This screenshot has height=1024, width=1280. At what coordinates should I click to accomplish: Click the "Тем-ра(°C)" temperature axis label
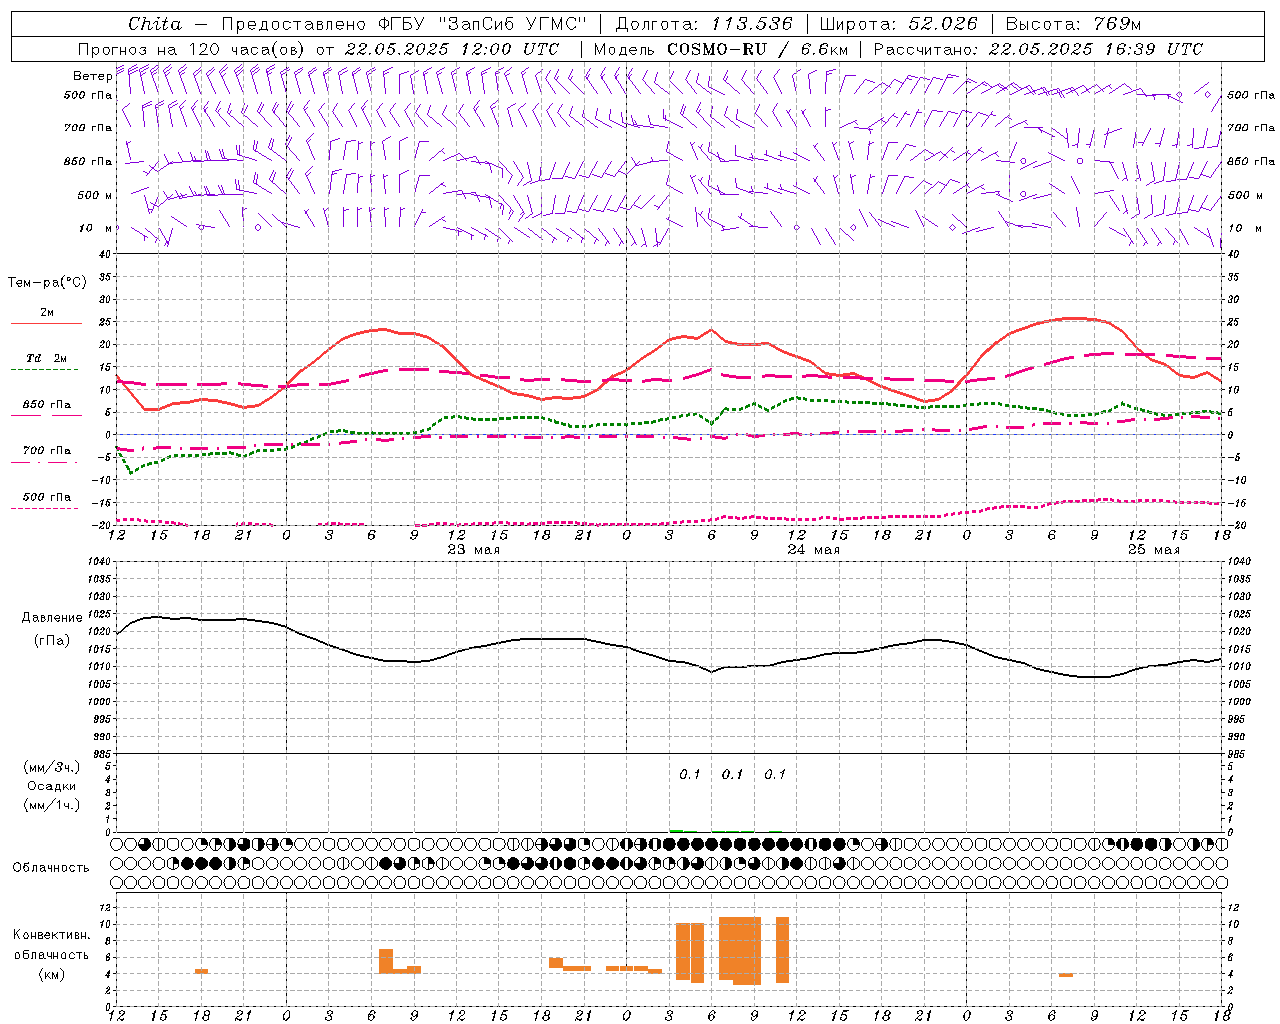tap(47, 283)
